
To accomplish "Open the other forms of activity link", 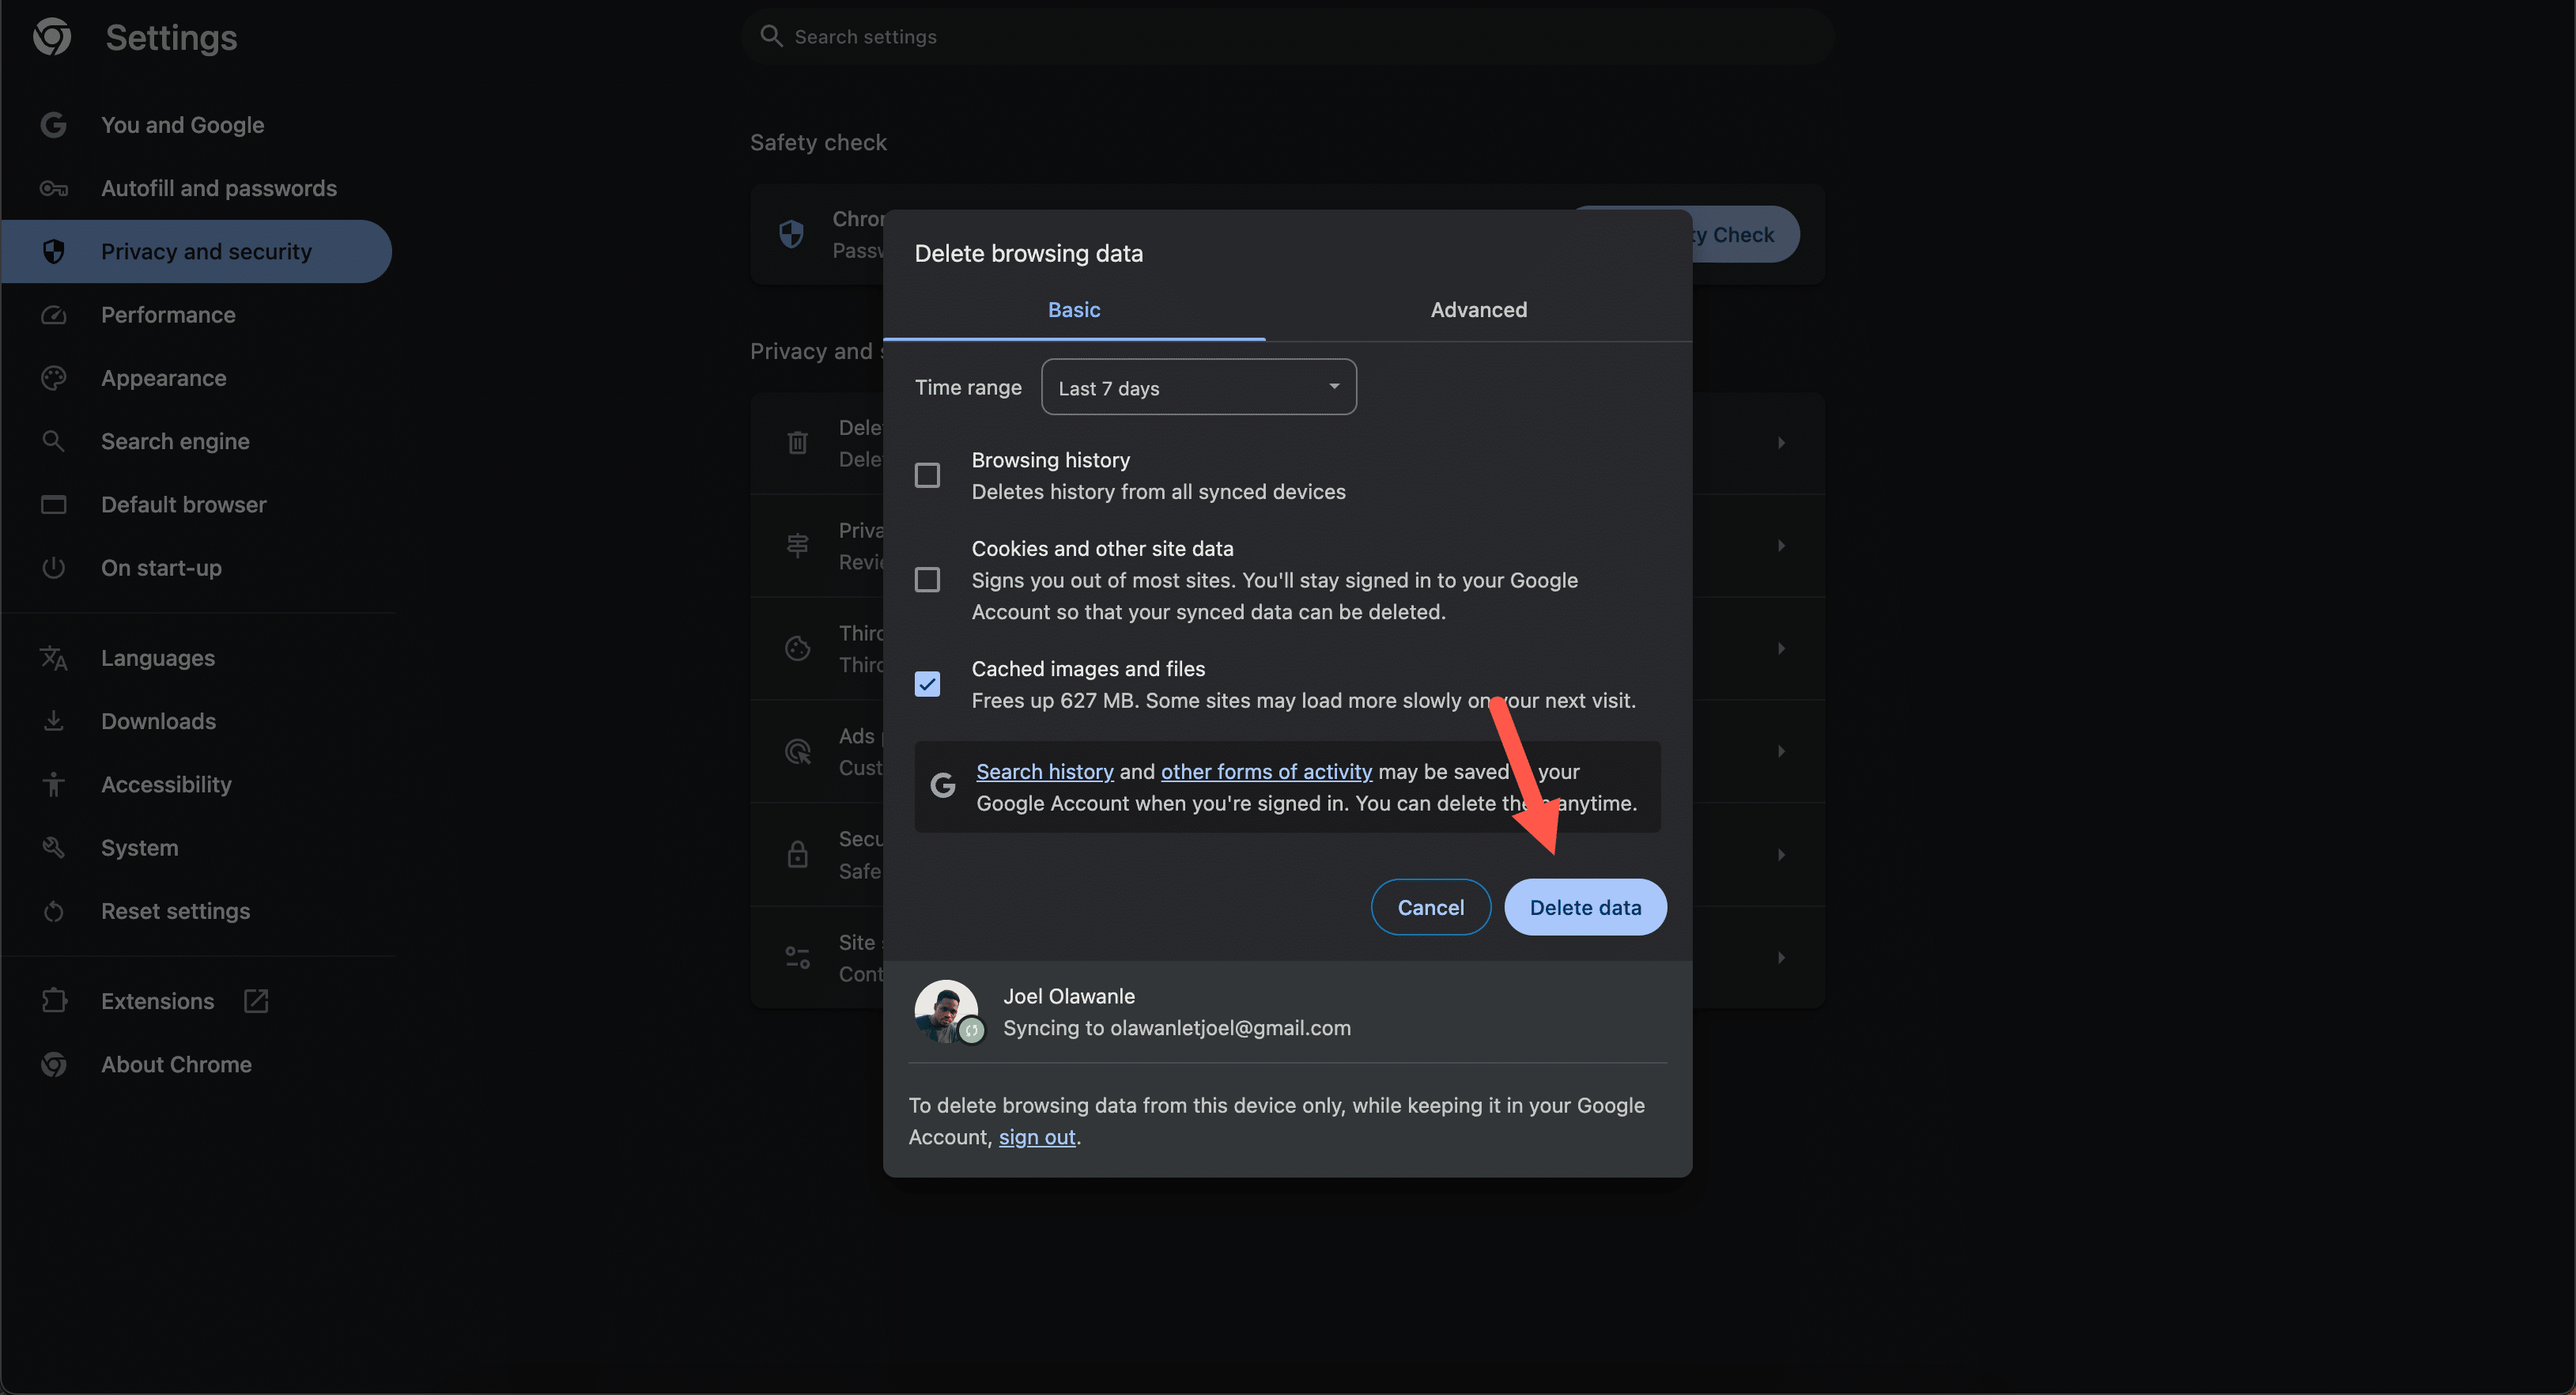I will click(x=1266, y=772).
